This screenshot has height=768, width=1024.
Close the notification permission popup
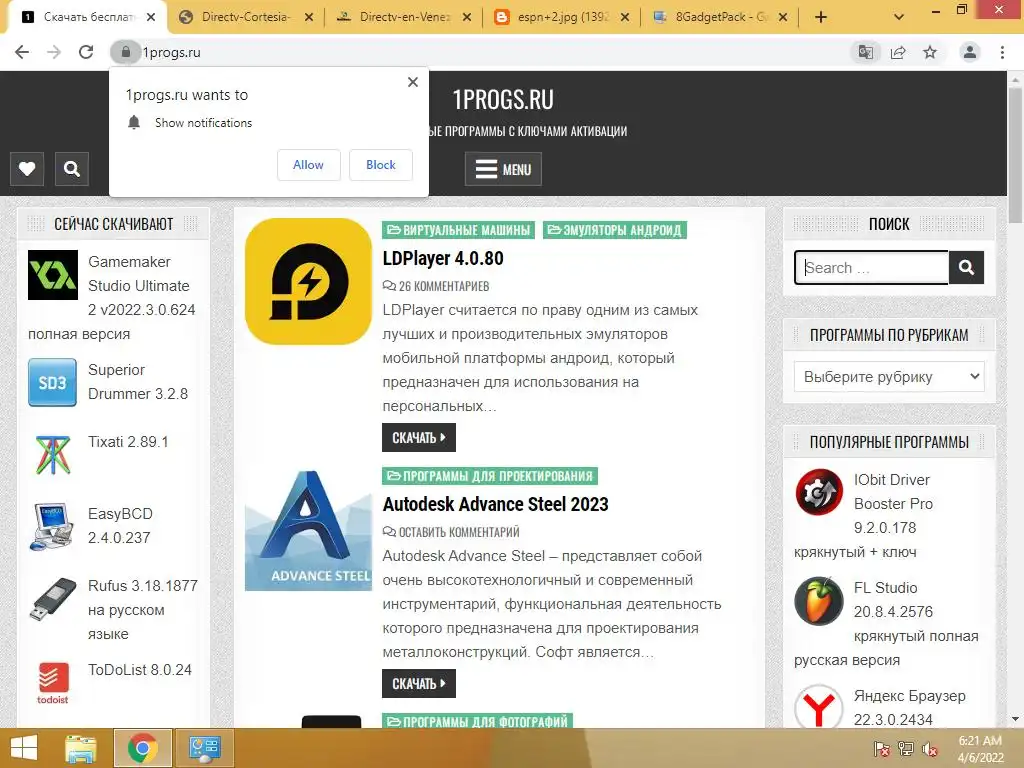(413, 82)
